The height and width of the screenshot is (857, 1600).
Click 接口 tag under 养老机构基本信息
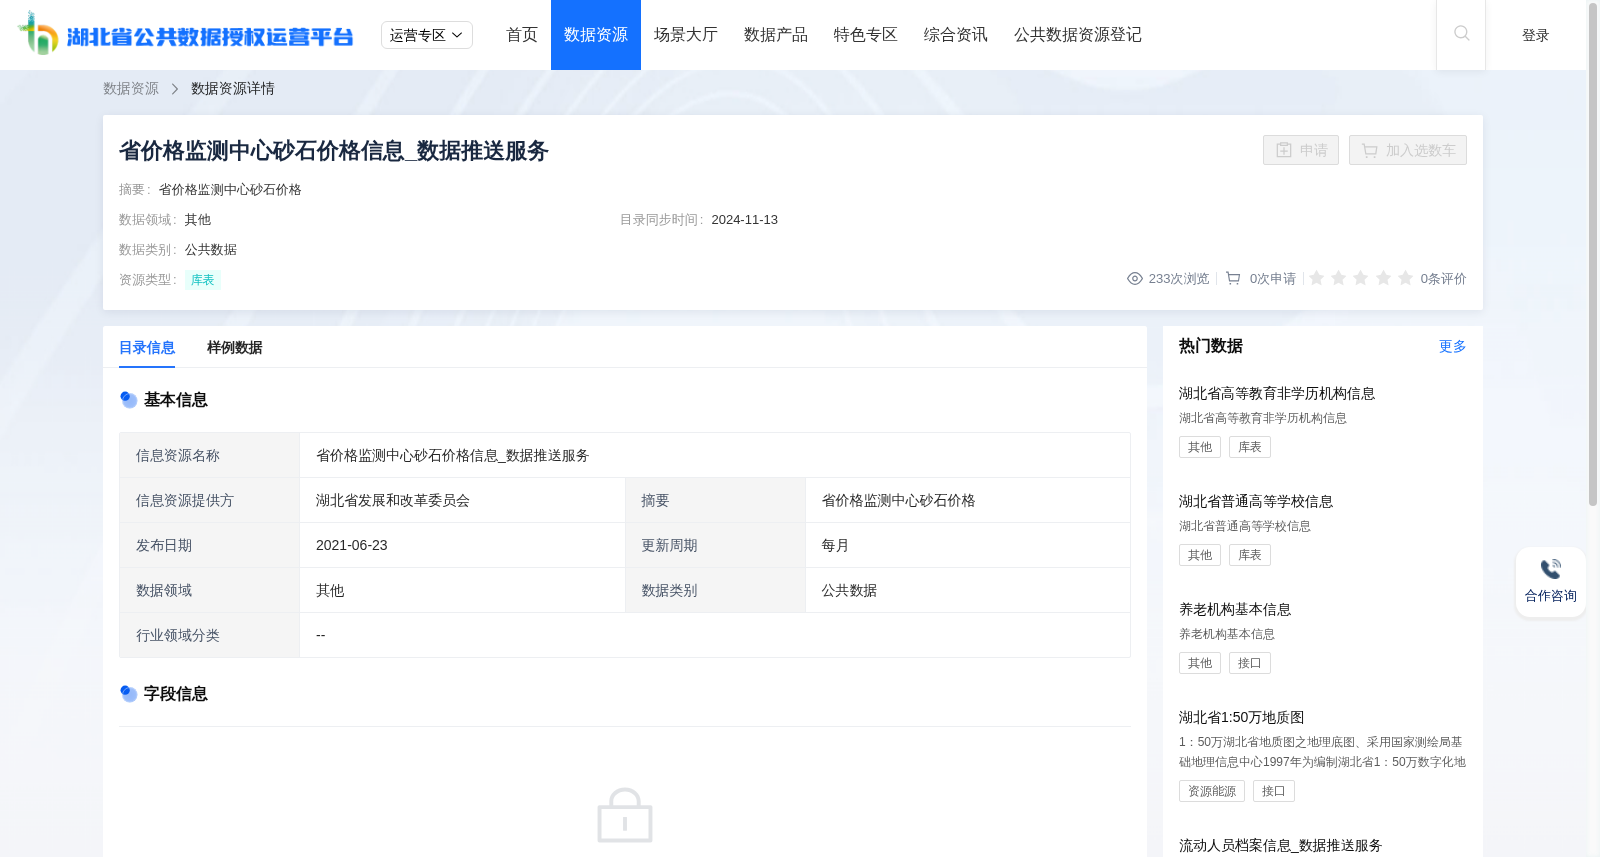pyautogui.click(x=1250, y=663)
